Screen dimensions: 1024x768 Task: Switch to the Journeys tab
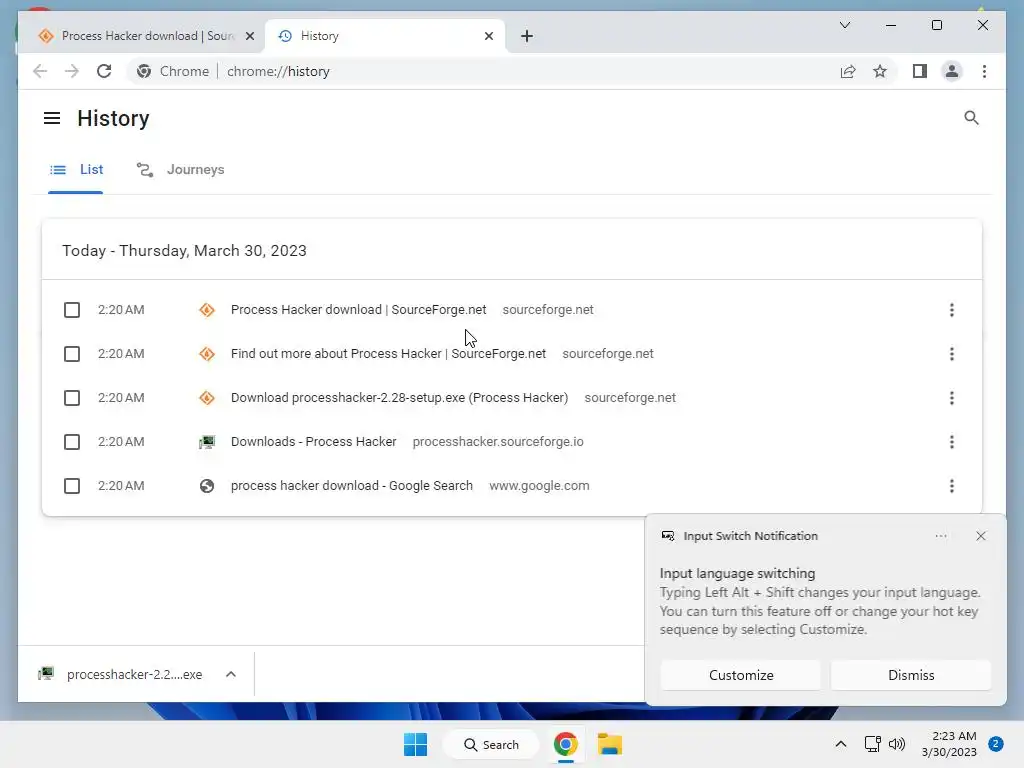180,170
